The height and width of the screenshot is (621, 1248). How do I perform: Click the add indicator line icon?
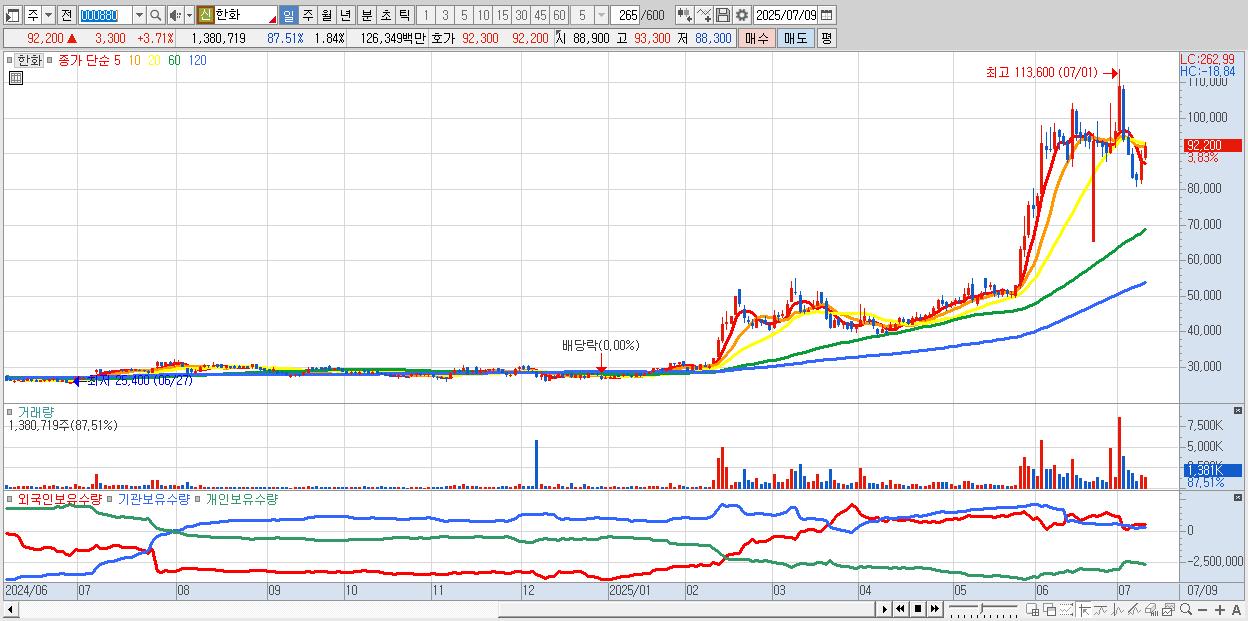[704, 16]
